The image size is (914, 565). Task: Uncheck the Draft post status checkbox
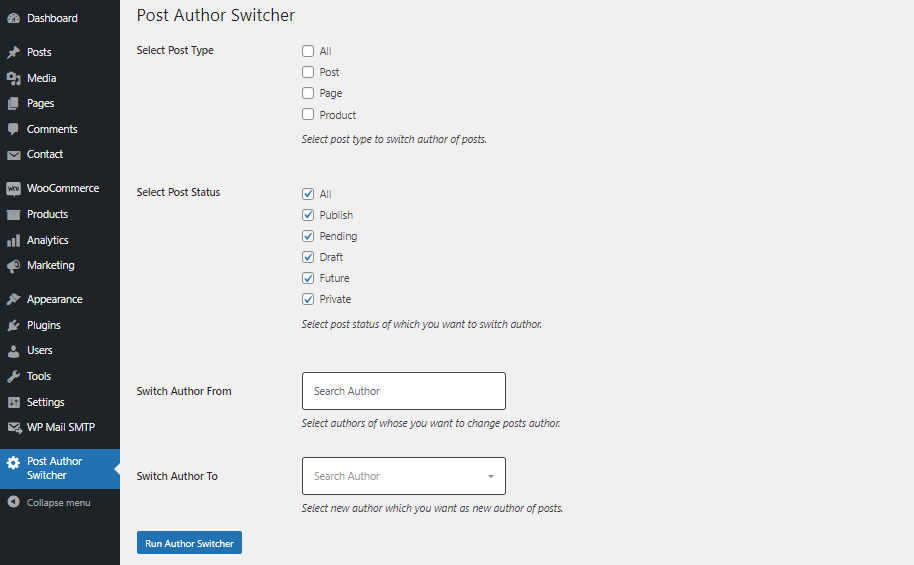click(308, 257)
